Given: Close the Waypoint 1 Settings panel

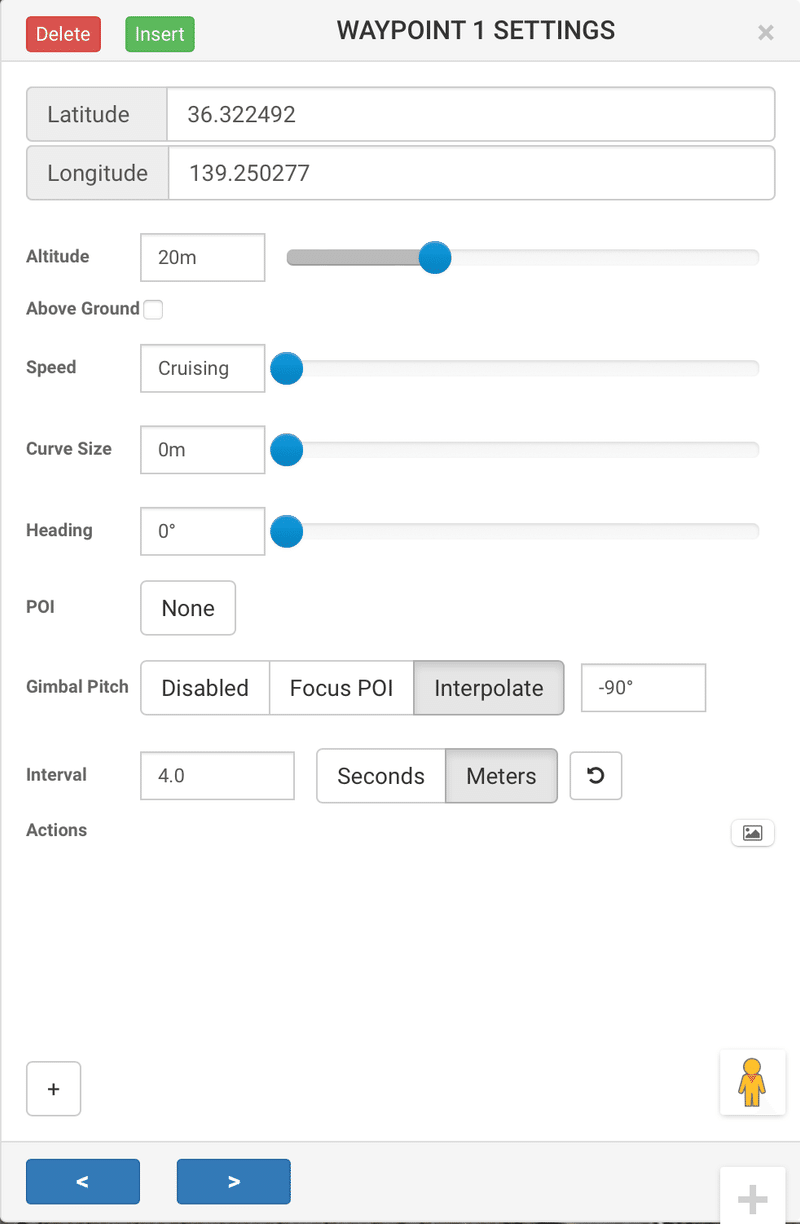Looking at the screenshot, I should tap(766, 32).
